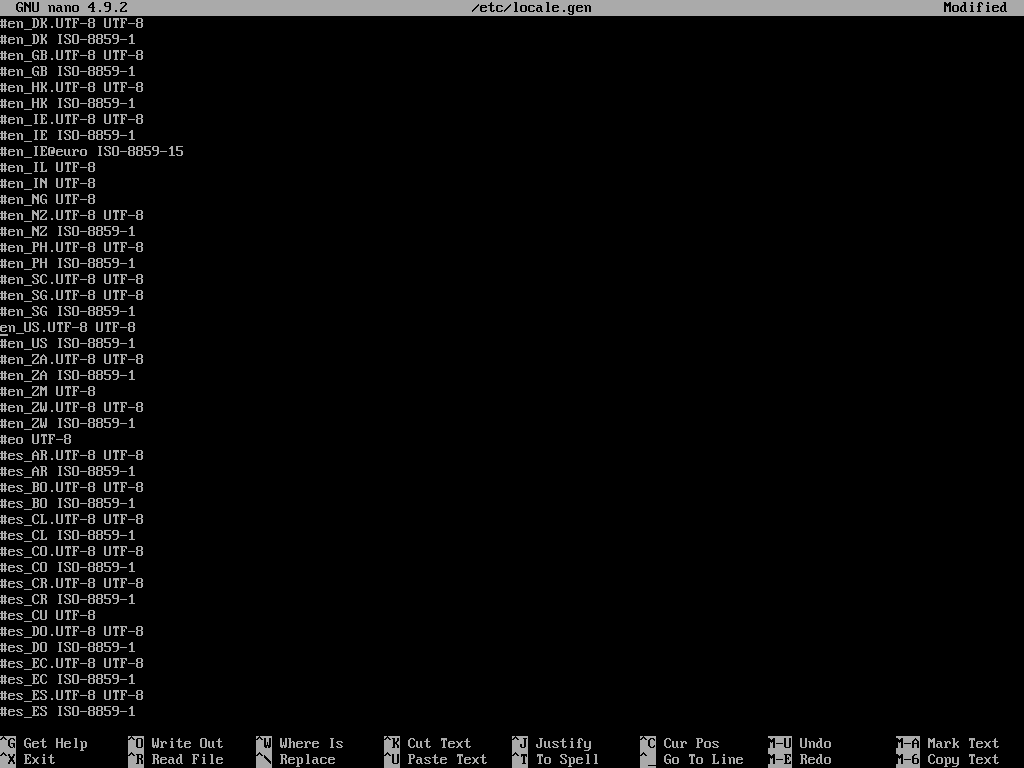Click the /etc/locale.gen file title
The width and height of the screenshot is (1024, 768).
[x=532, y=8]
